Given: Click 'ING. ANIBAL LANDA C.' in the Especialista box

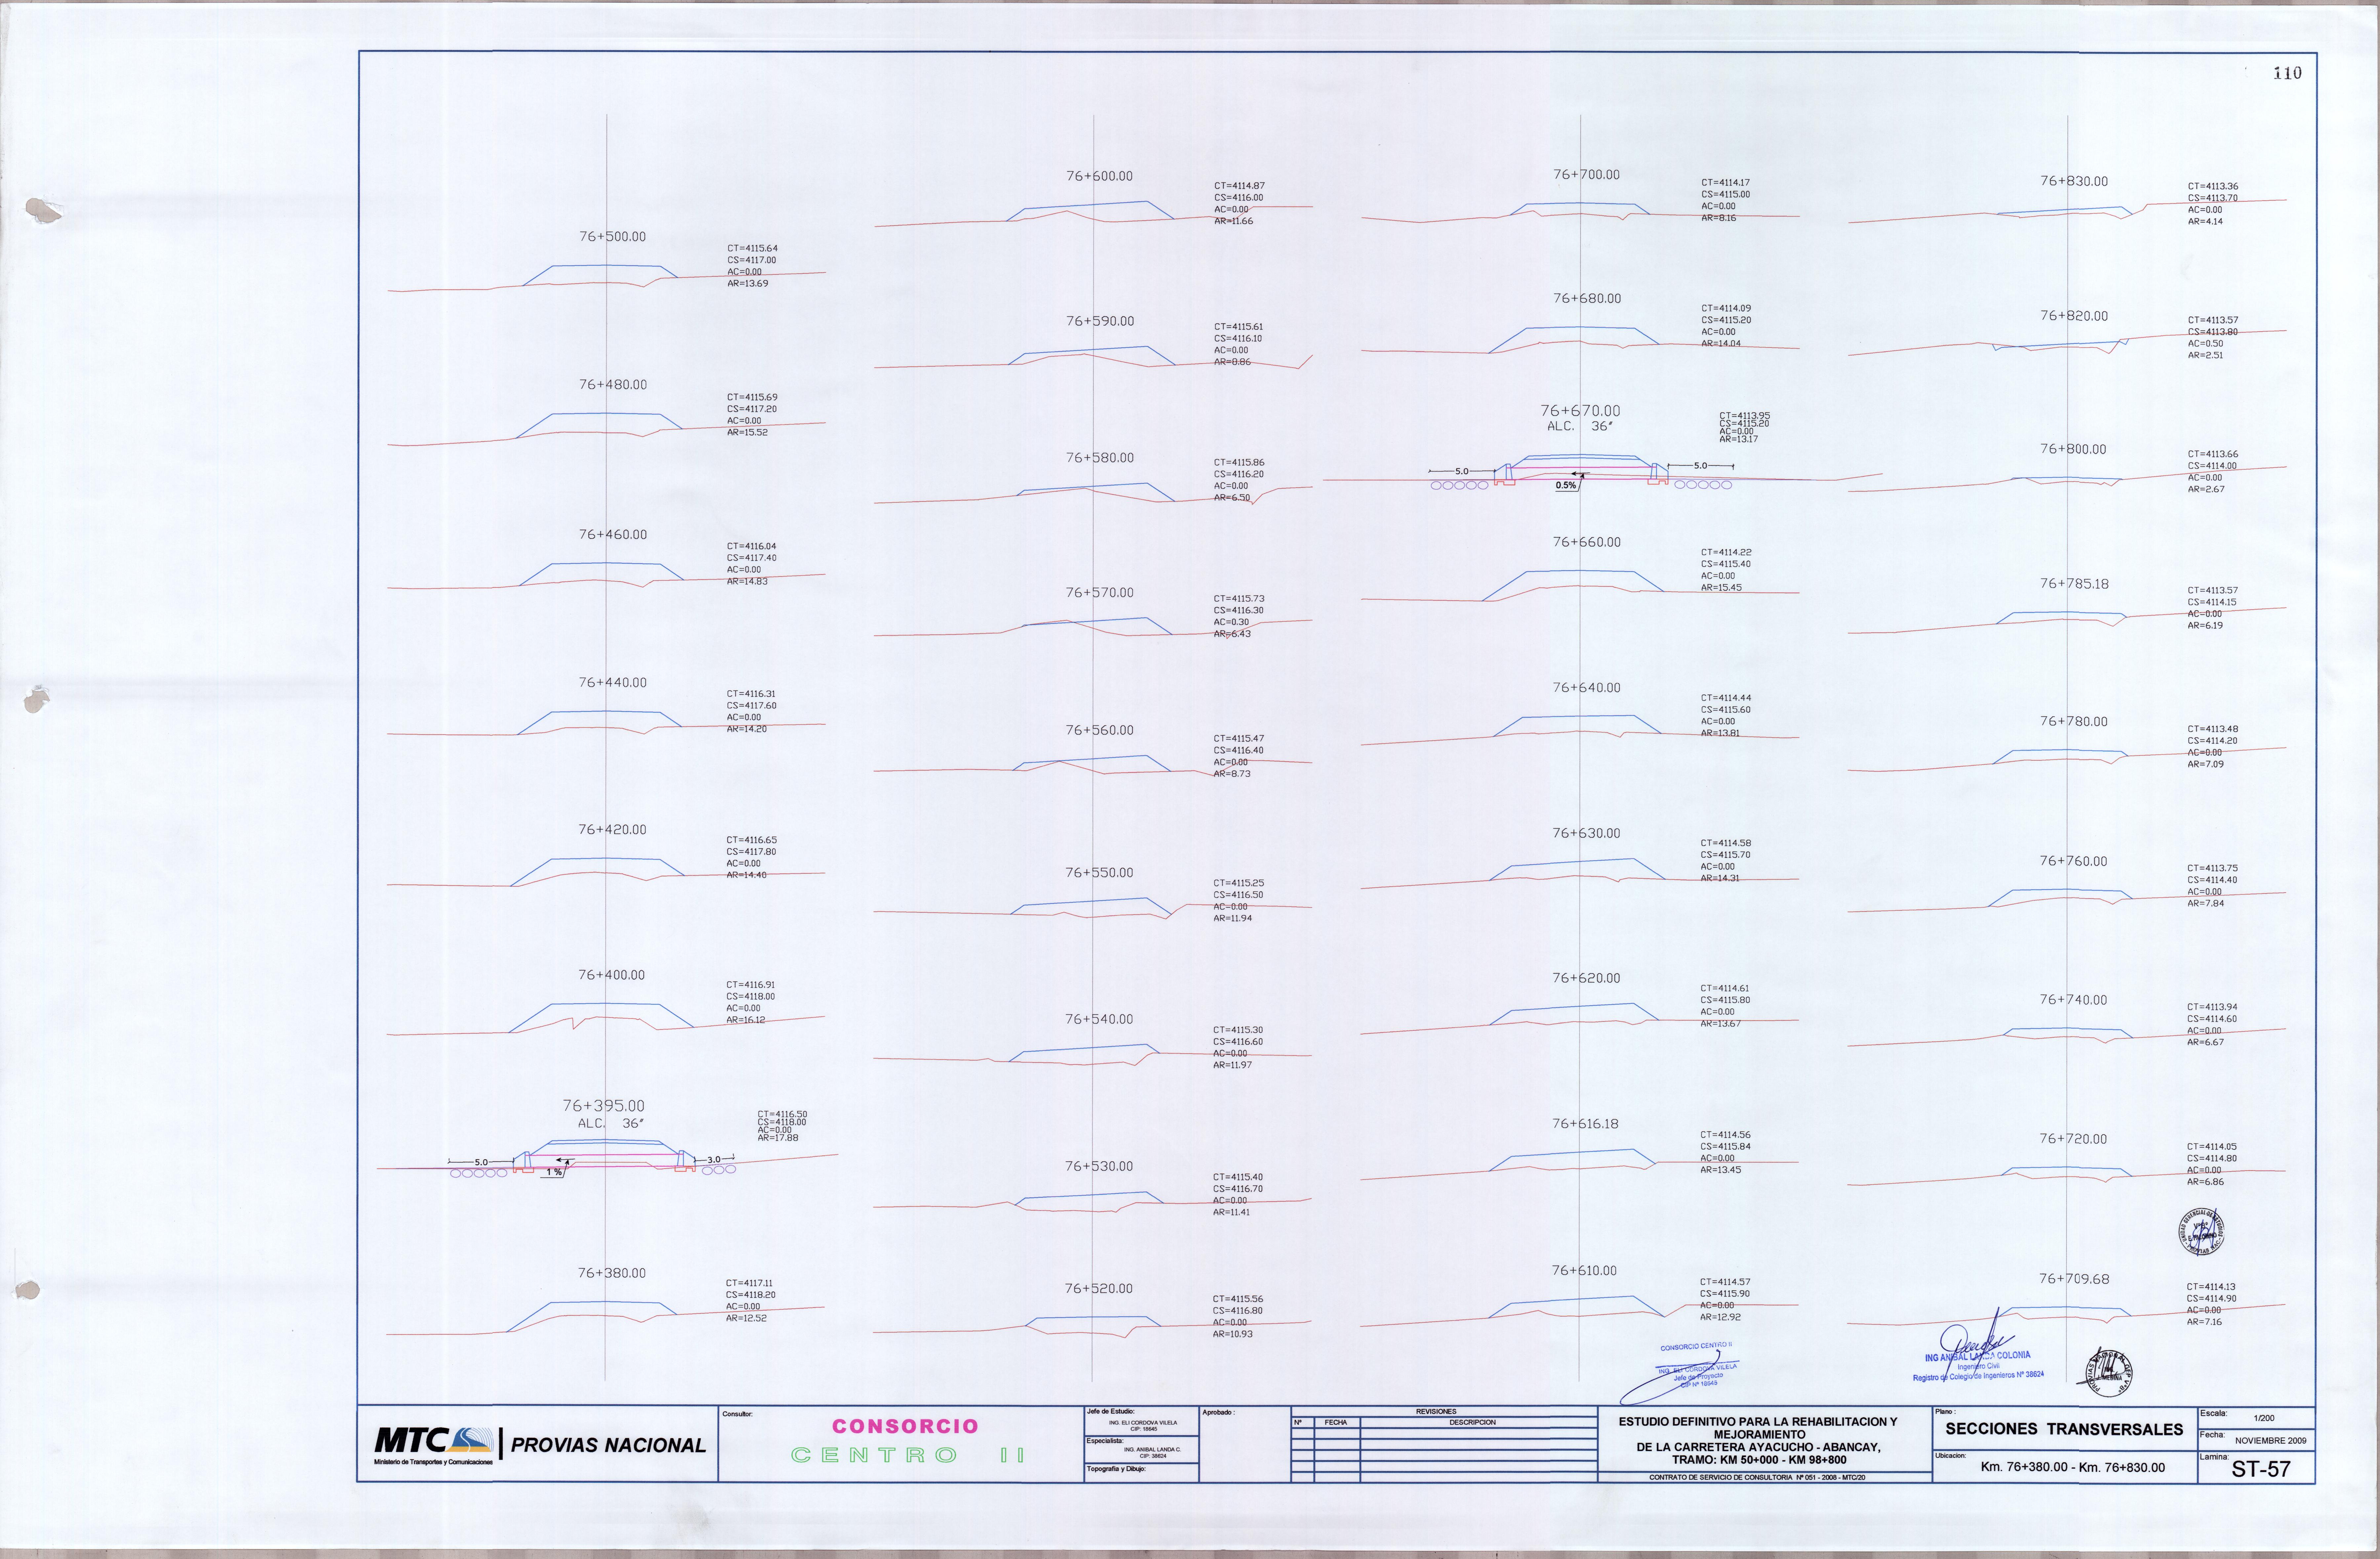Looking at the screenshot, I should click(x=1152, y=1449).
